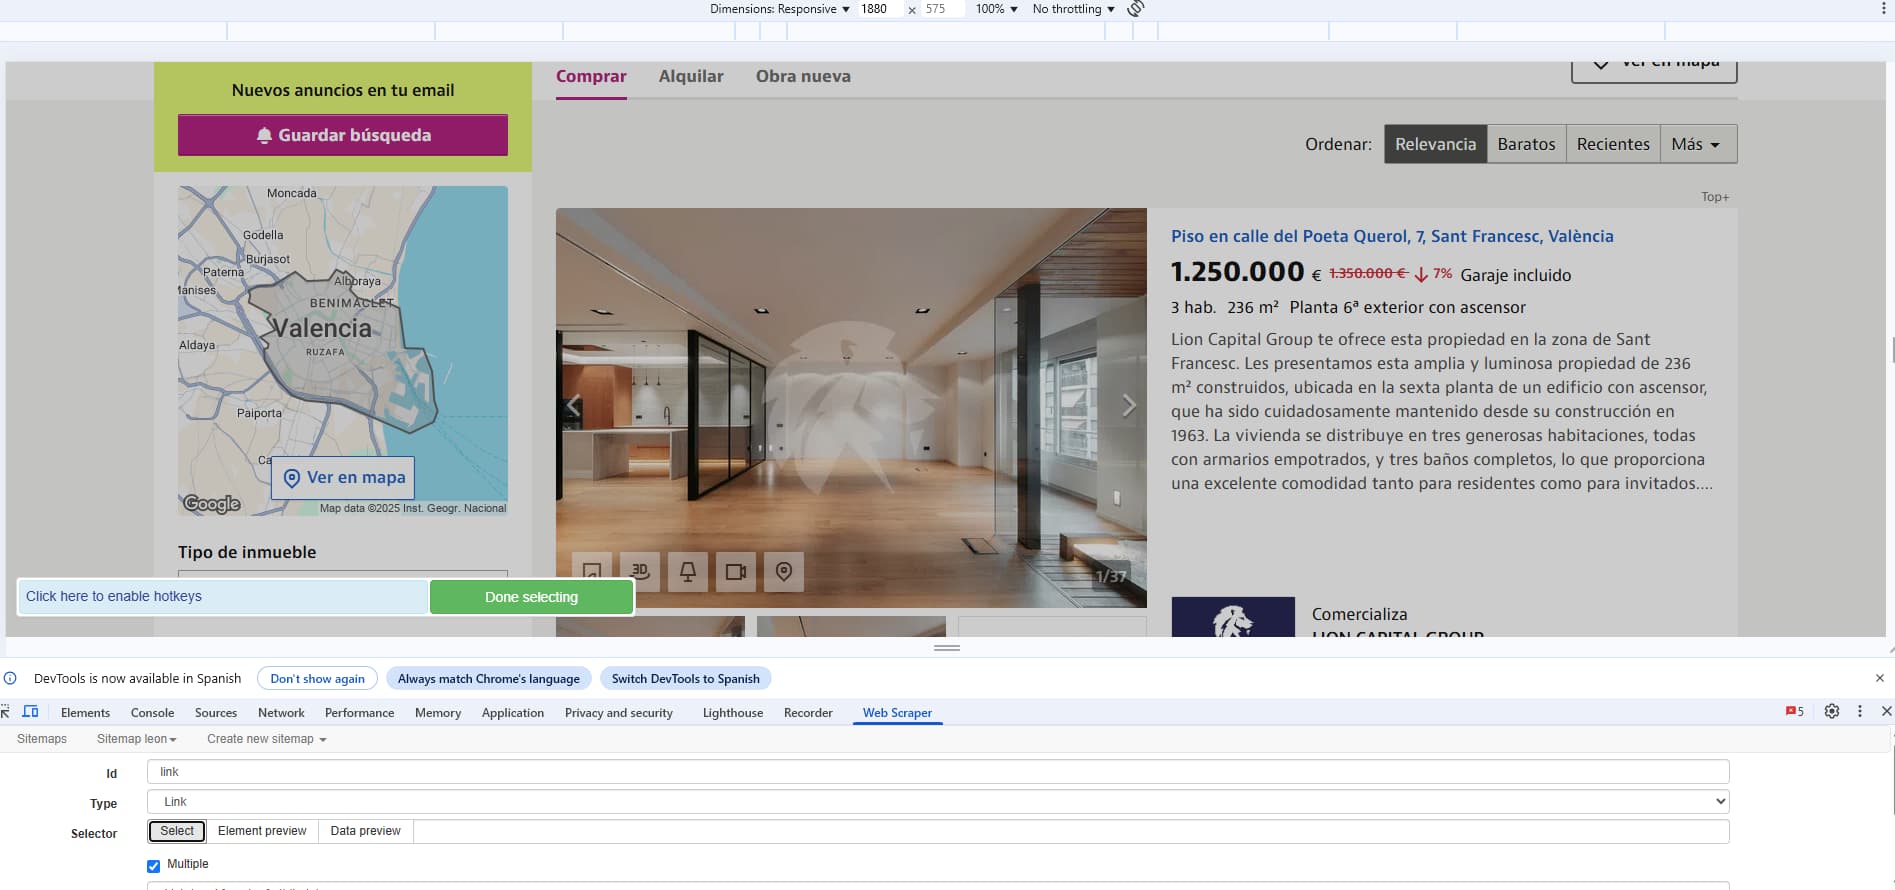Switch to the Alquilar tab

tap(690, 76)
